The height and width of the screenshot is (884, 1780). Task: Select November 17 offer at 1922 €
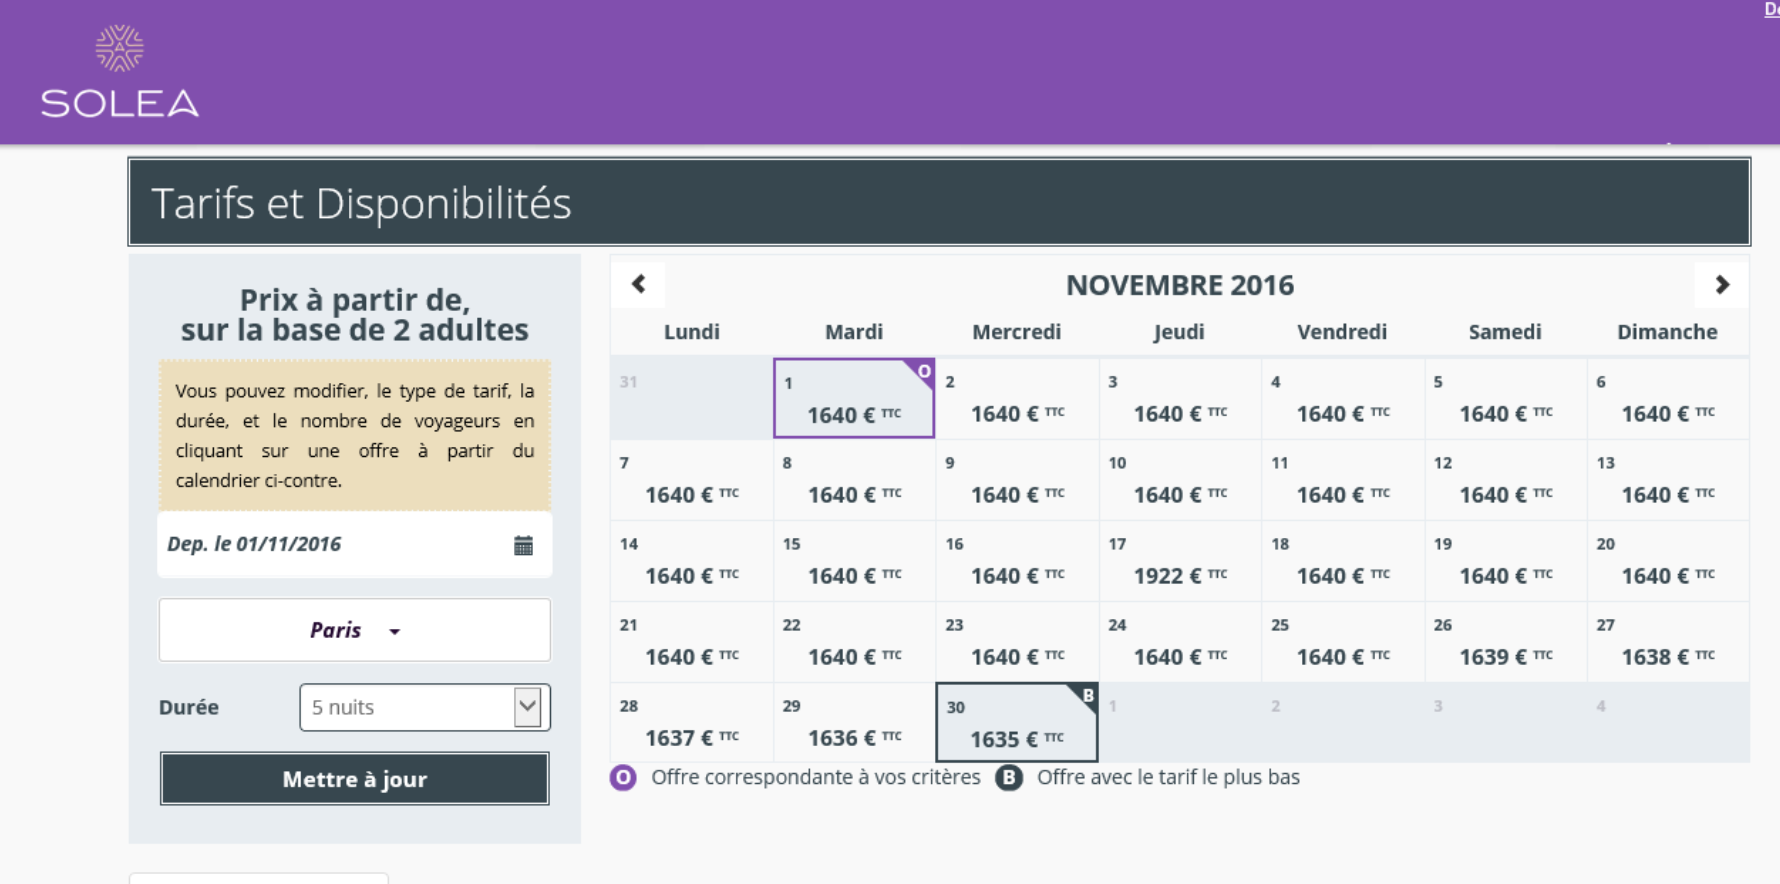tap(1179, 562)
